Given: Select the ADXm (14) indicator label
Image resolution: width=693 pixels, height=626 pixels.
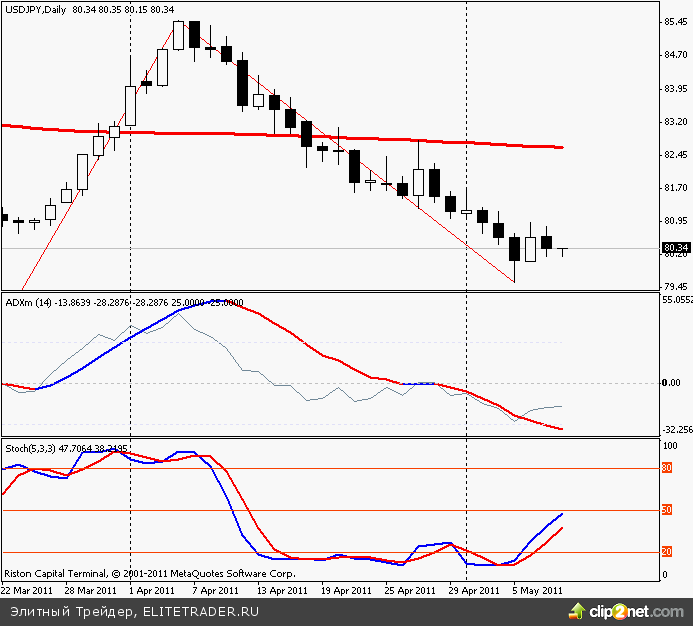Looking at the screenshot, I should [x=29, y=301].
